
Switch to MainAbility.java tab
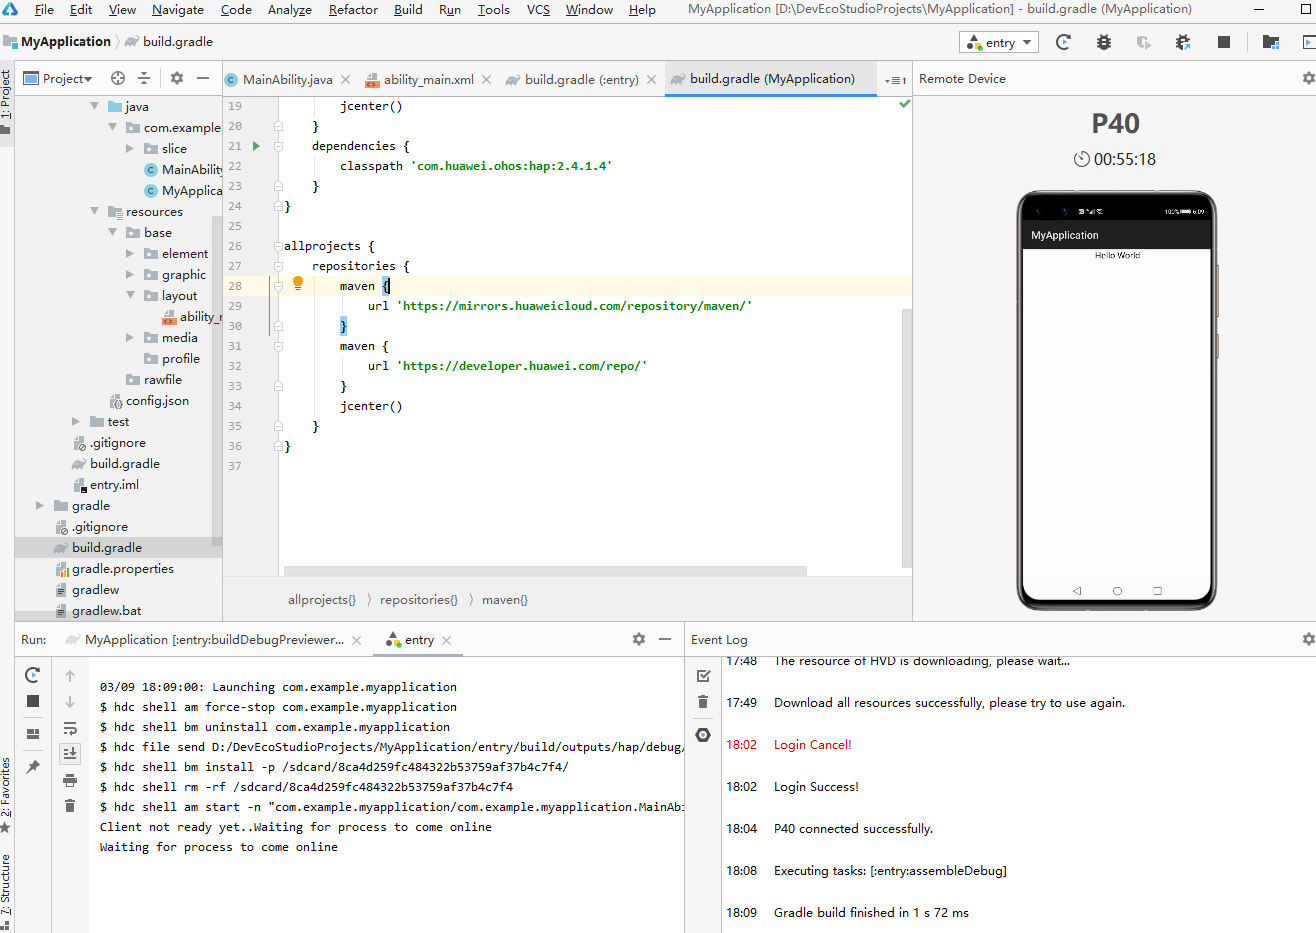[287, 79]
